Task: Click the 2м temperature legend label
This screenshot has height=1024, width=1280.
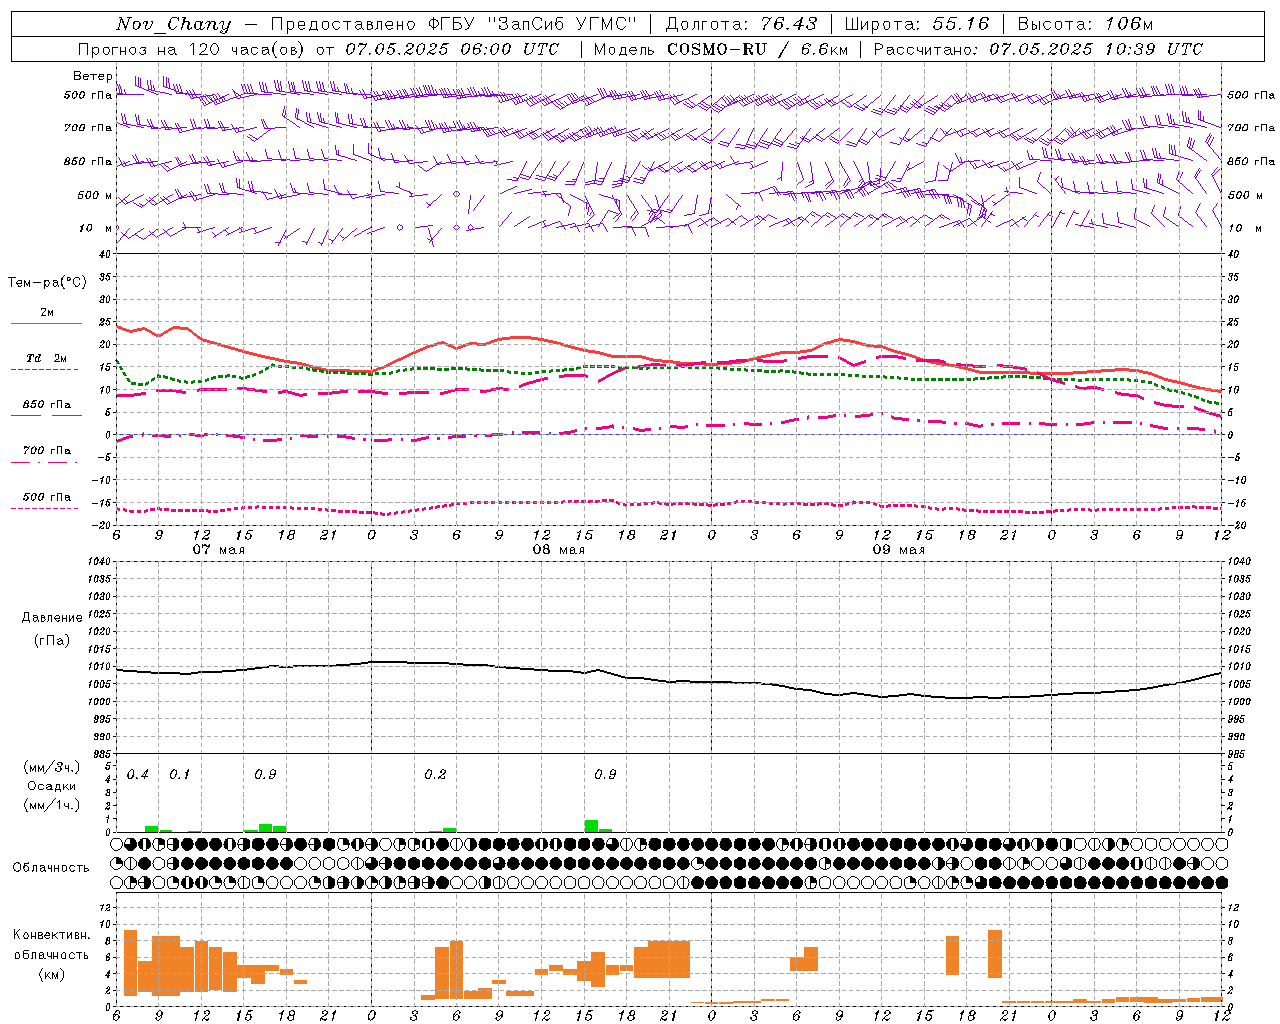Action: tap(47, 312)
